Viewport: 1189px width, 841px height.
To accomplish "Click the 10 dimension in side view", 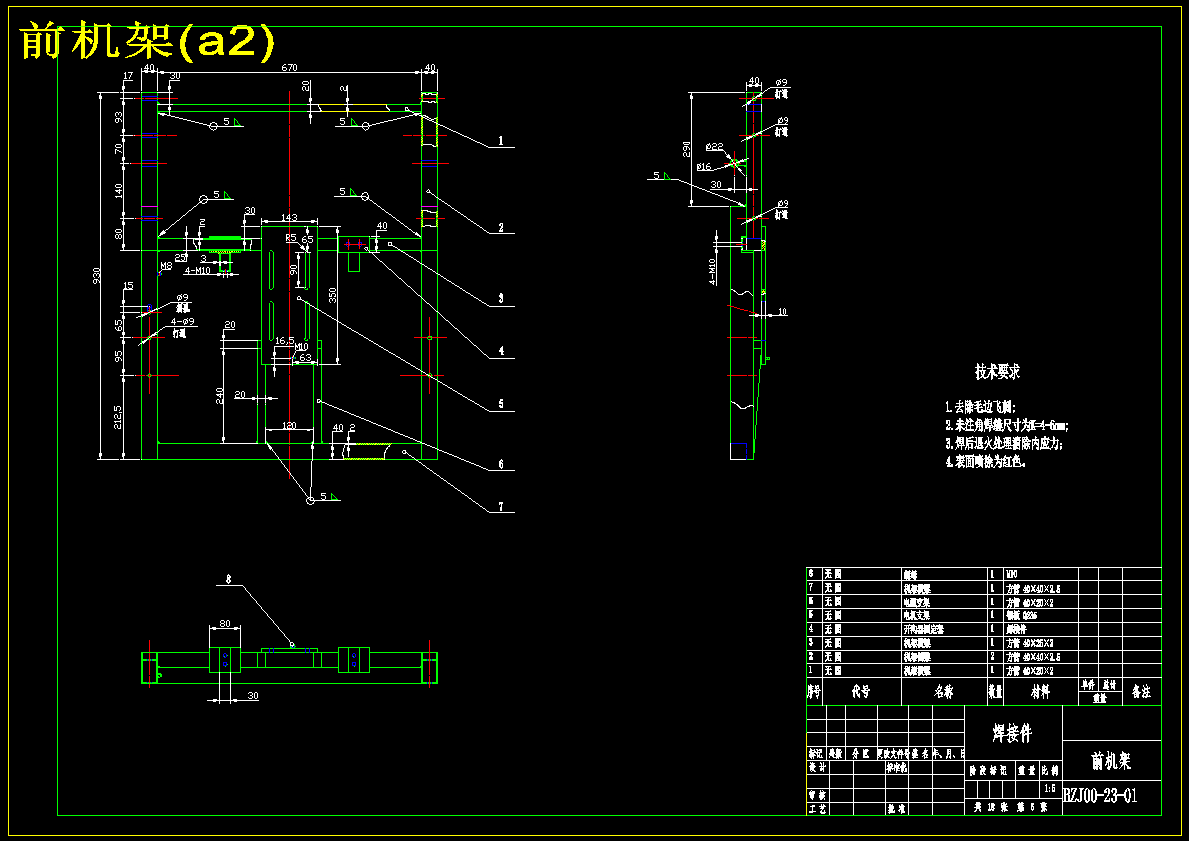I will pos(783,312).
